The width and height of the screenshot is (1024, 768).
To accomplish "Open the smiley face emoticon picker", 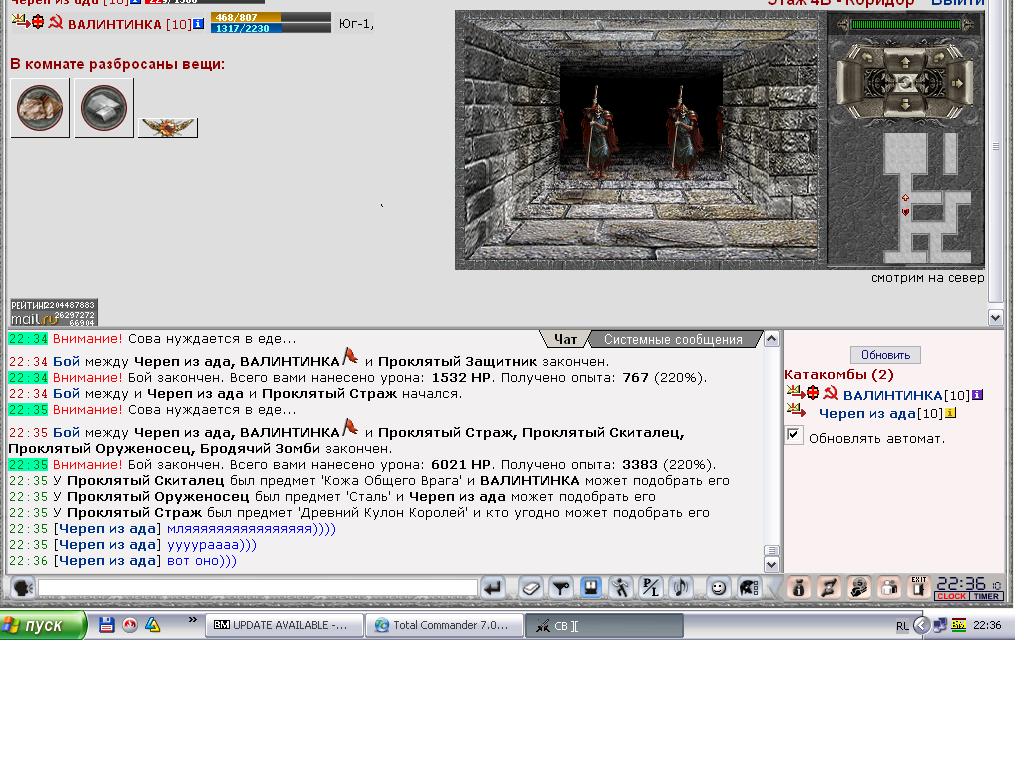I will (718, 588).
